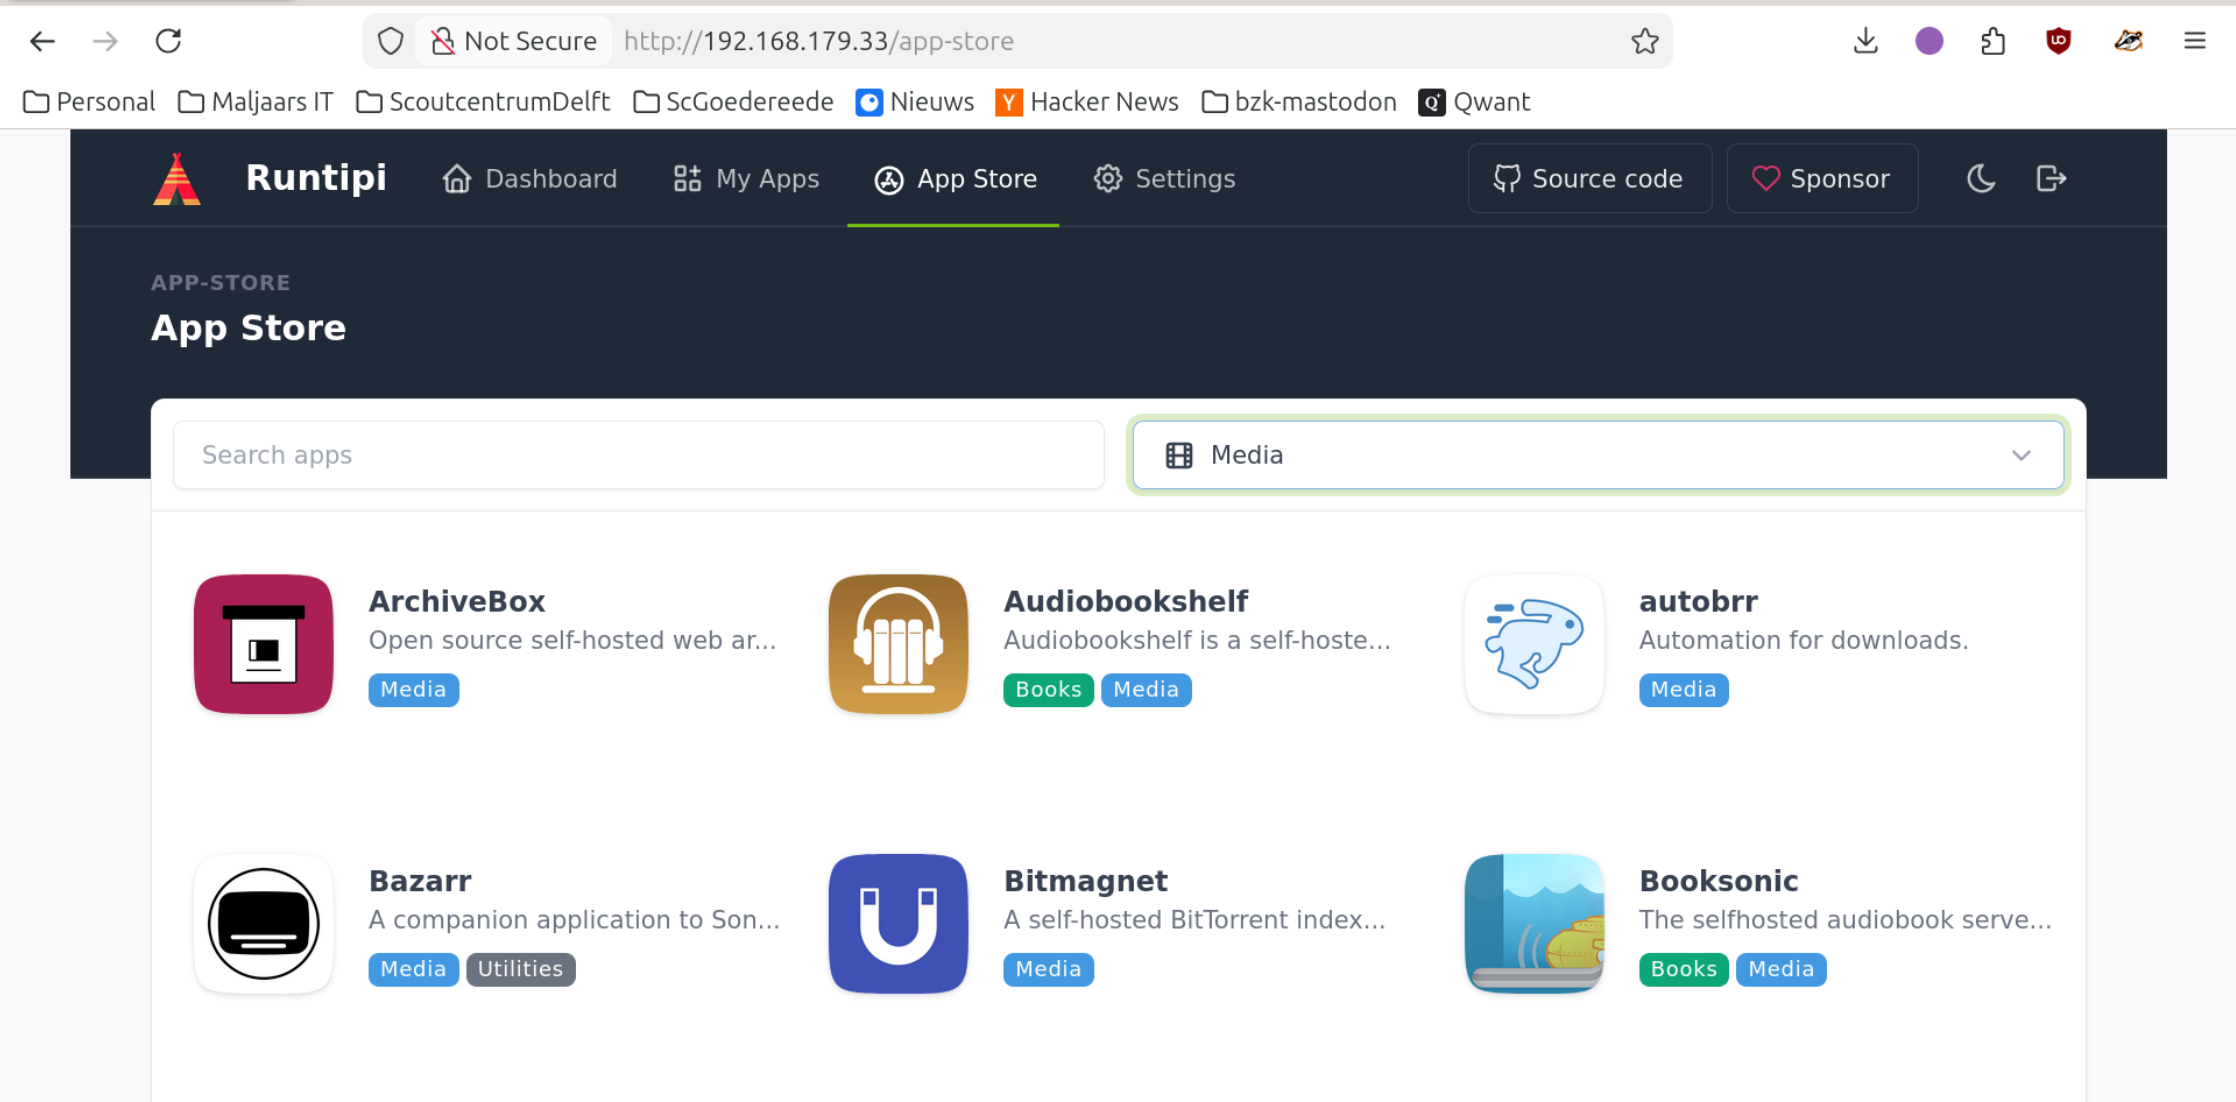The height and width of the screenshot is (1102, 2236).
Task: Switch to the My Apps tab
Action: 746,179
